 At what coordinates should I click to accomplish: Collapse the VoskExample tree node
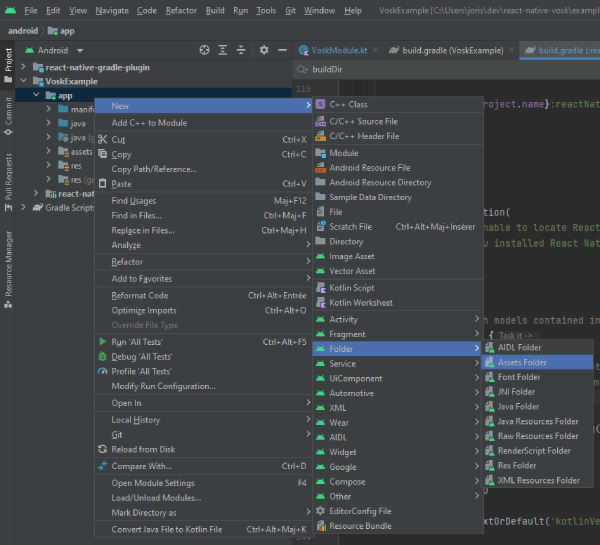tap(23, 81)
